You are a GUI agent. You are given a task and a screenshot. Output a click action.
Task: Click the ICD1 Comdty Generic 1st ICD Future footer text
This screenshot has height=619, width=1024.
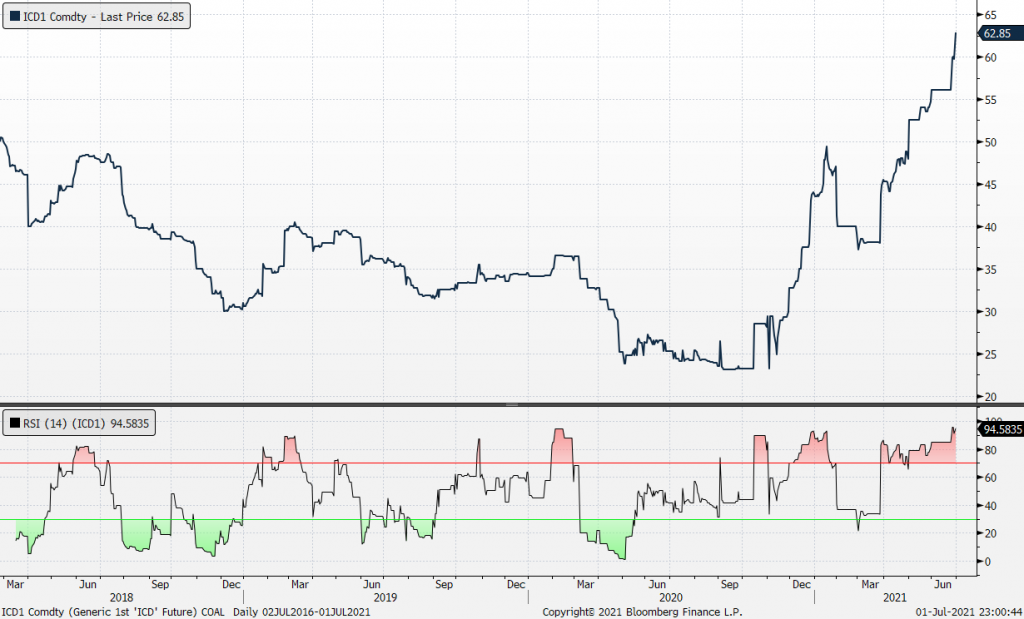(113, 612)
